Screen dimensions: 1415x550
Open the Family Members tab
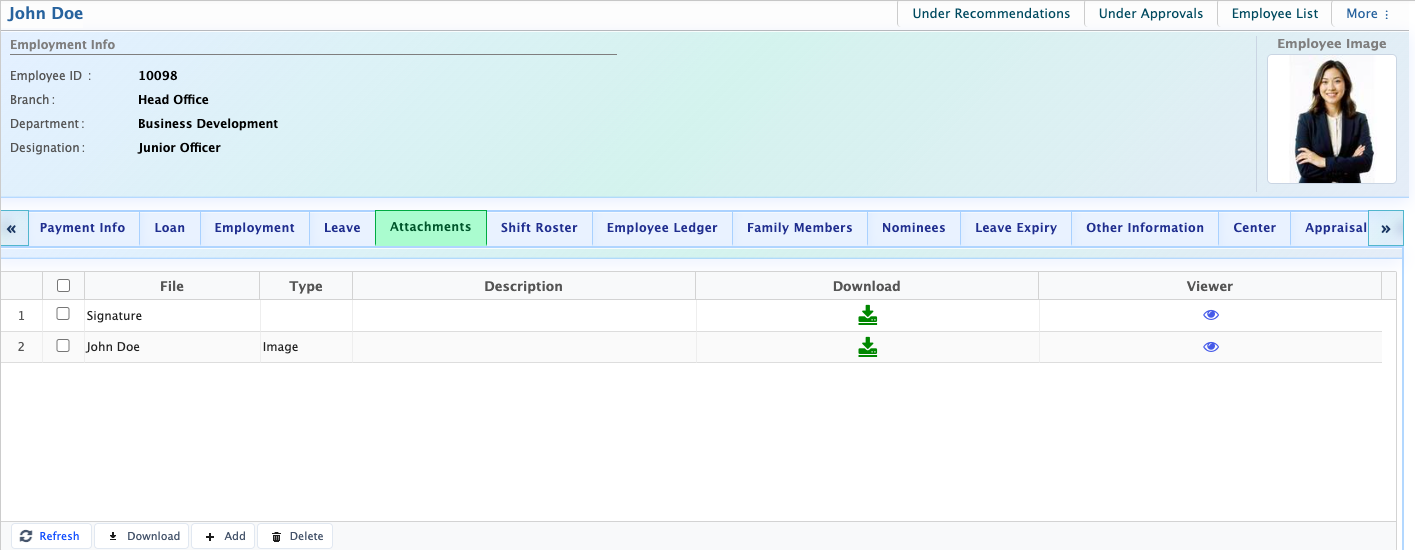click(800, 228)
